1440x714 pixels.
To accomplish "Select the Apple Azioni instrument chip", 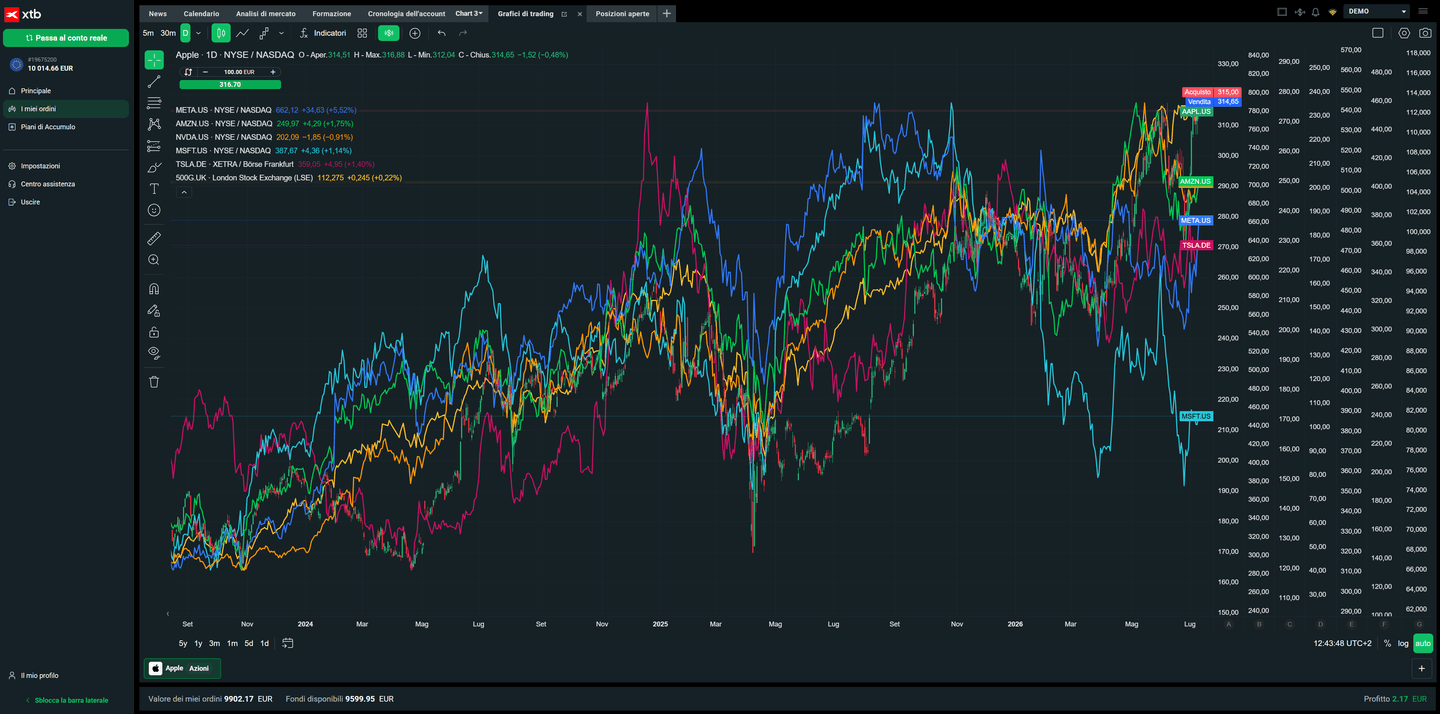I will coord(182,668).
